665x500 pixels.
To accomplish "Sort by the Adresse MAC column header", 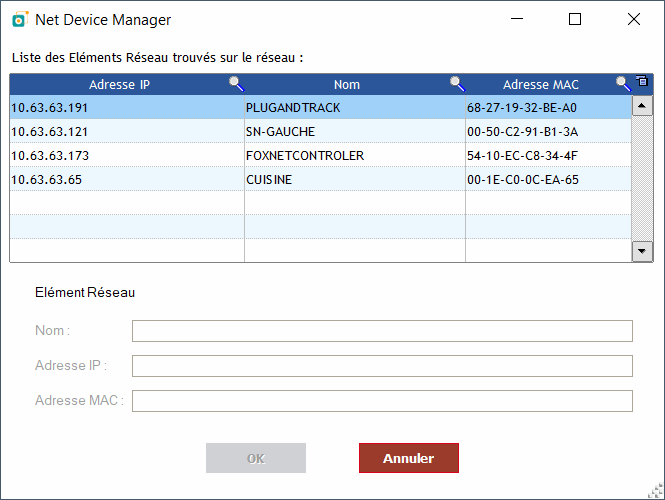I will click(x=541, y=84).
